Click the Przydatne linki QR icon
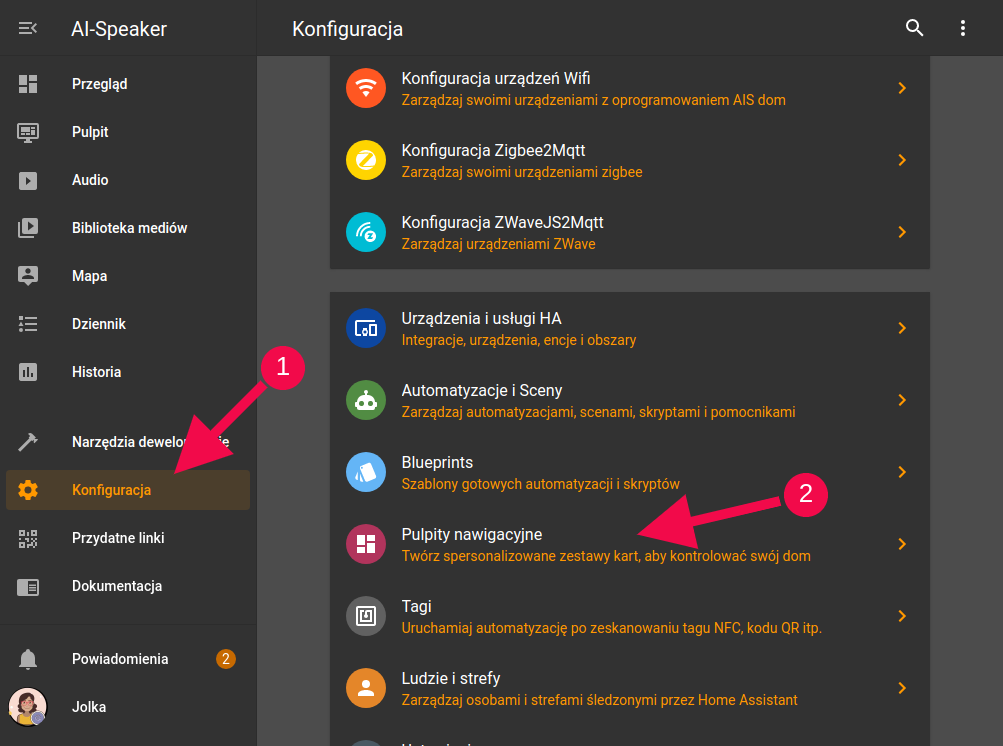 pos(28,538)
